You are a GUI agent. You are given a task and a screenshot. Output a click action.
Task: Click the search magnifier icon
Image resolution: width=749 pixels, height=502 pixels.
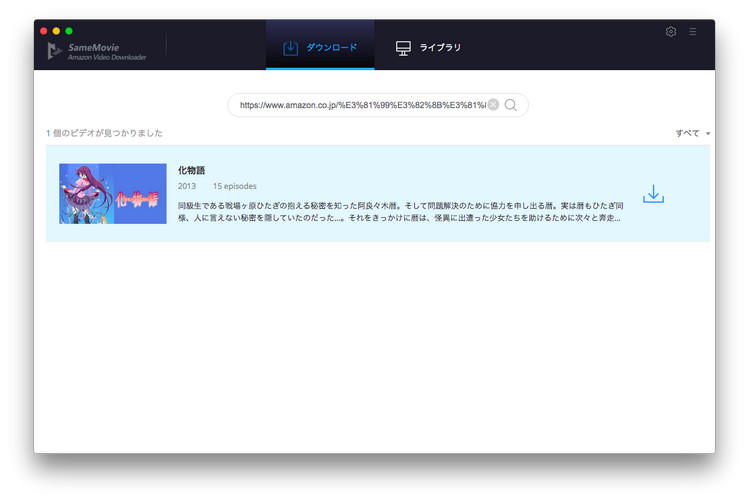(x=511, y=105)
